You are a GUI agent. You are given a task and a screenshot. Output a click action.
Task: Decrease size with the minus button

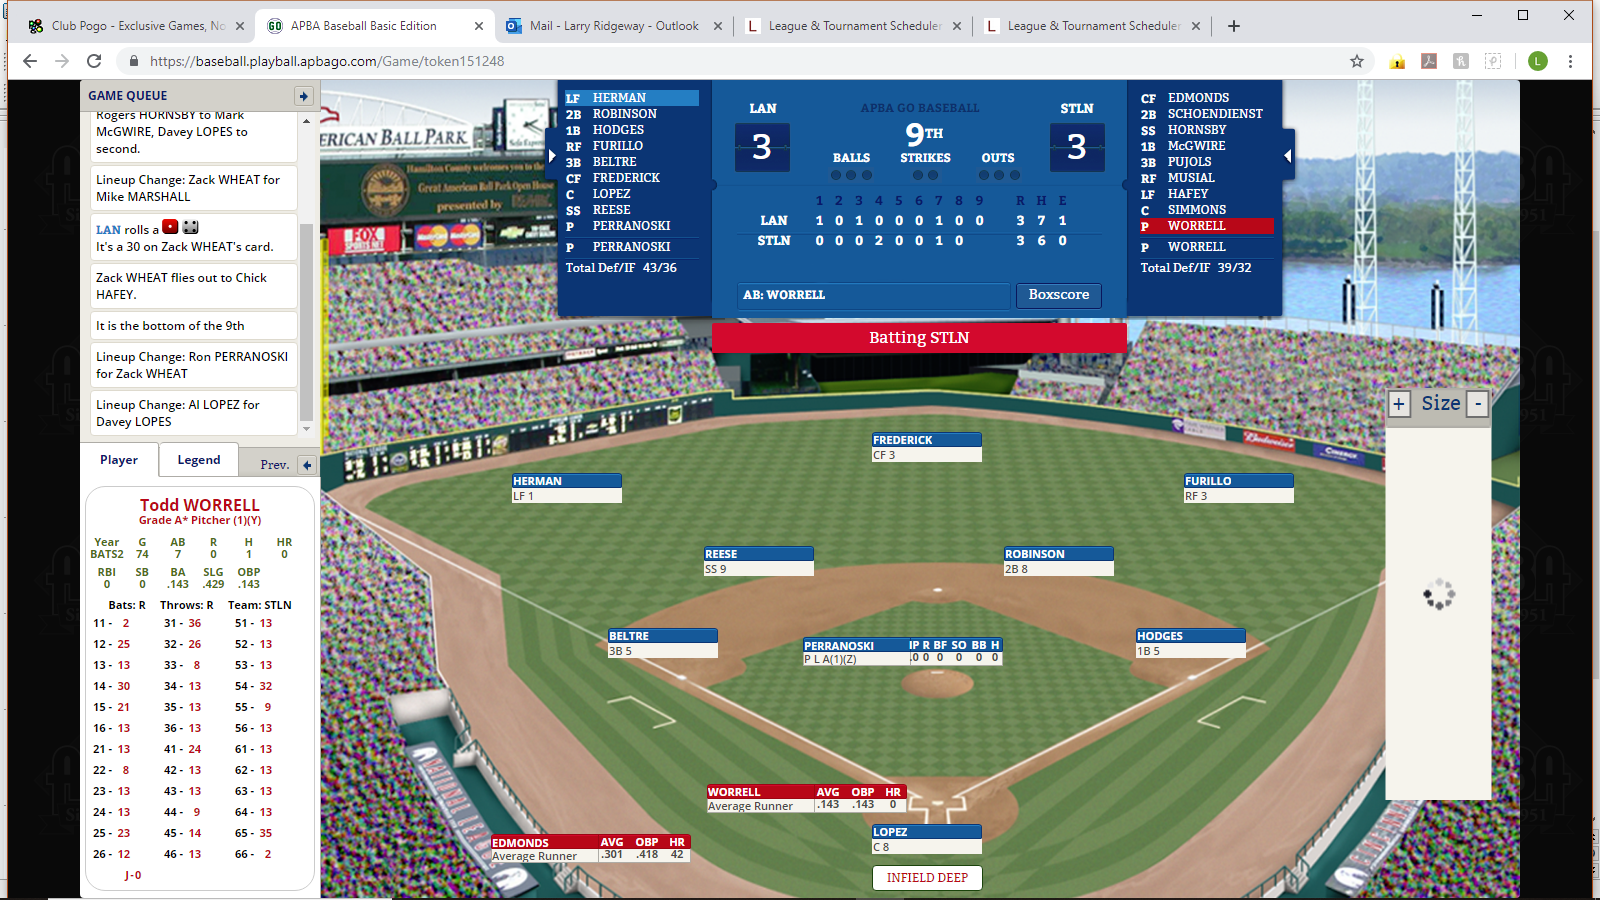(x=1477, y=404)
